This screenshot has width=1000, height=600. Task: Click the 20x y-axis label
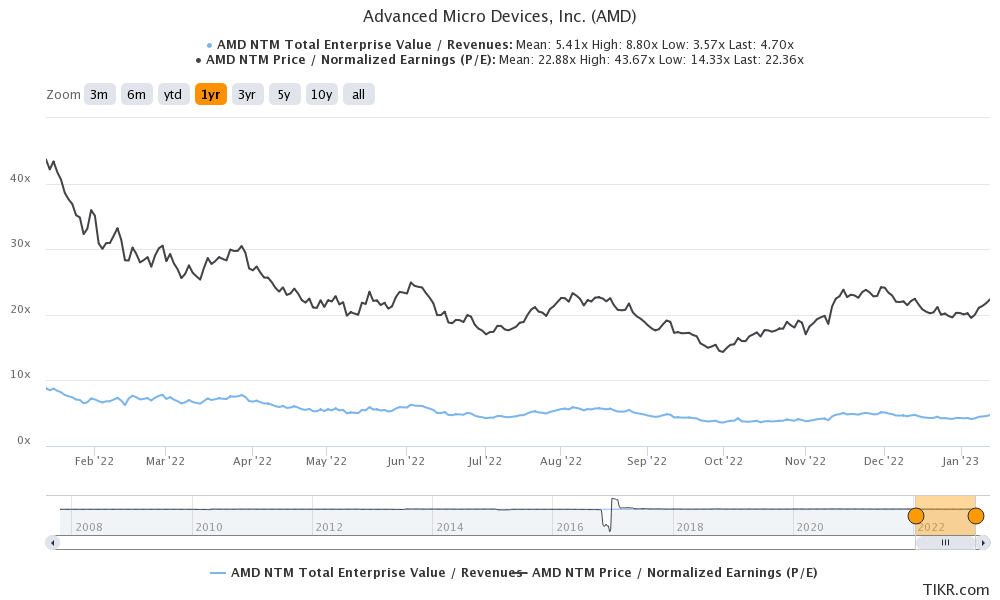pos(20,309)
